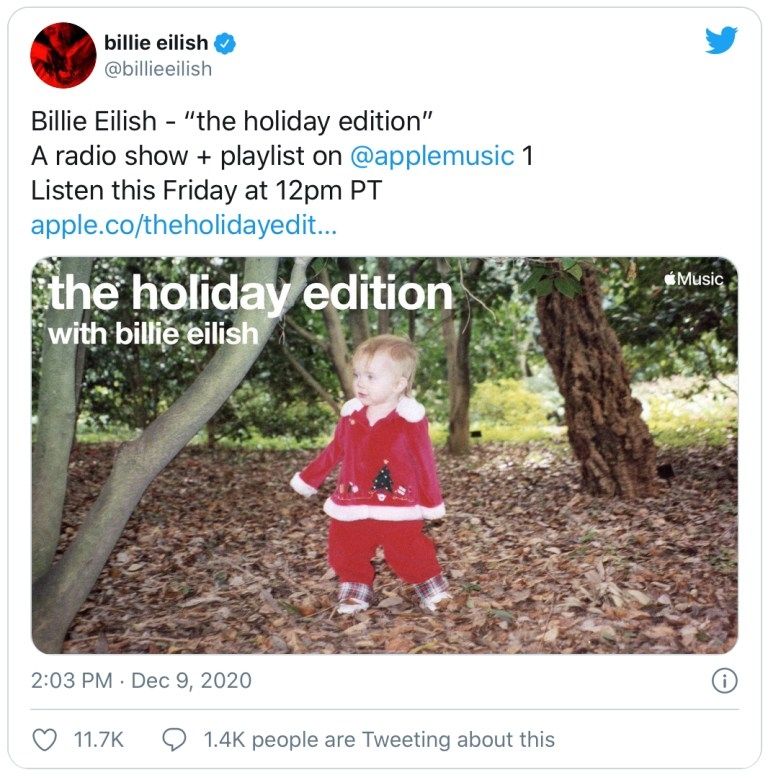Click "with billie eilish" subtitle on the image
Viewport: 768px width, 780px height.
point(153,334)
